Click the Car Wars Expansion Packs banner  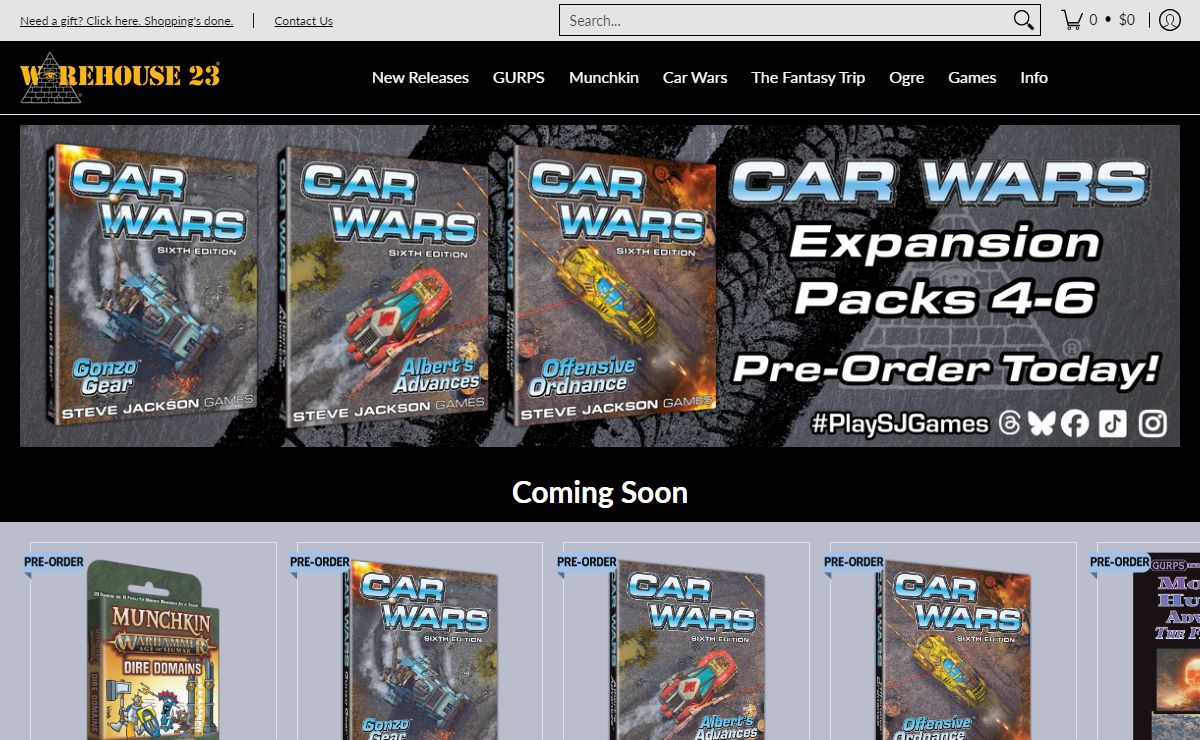600,286
